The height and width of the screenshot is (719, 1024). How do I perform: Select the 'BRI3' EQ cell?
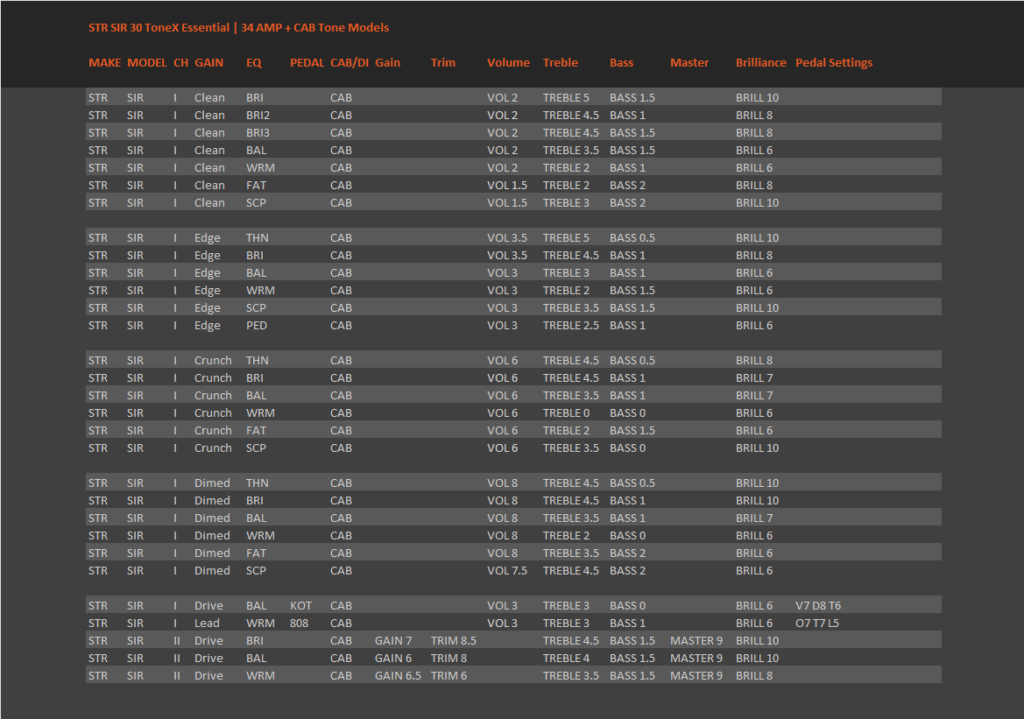[258, 133]
